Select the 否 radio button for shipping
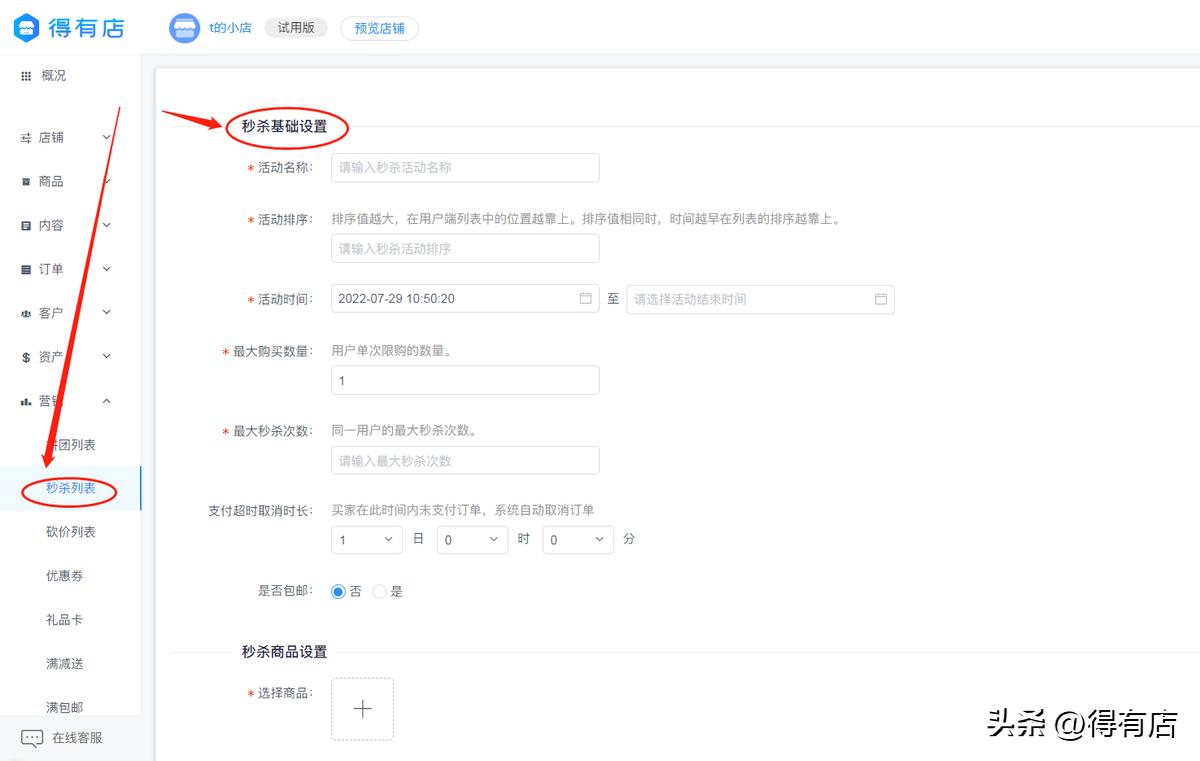1200x761 pixels. coord(338,591)
